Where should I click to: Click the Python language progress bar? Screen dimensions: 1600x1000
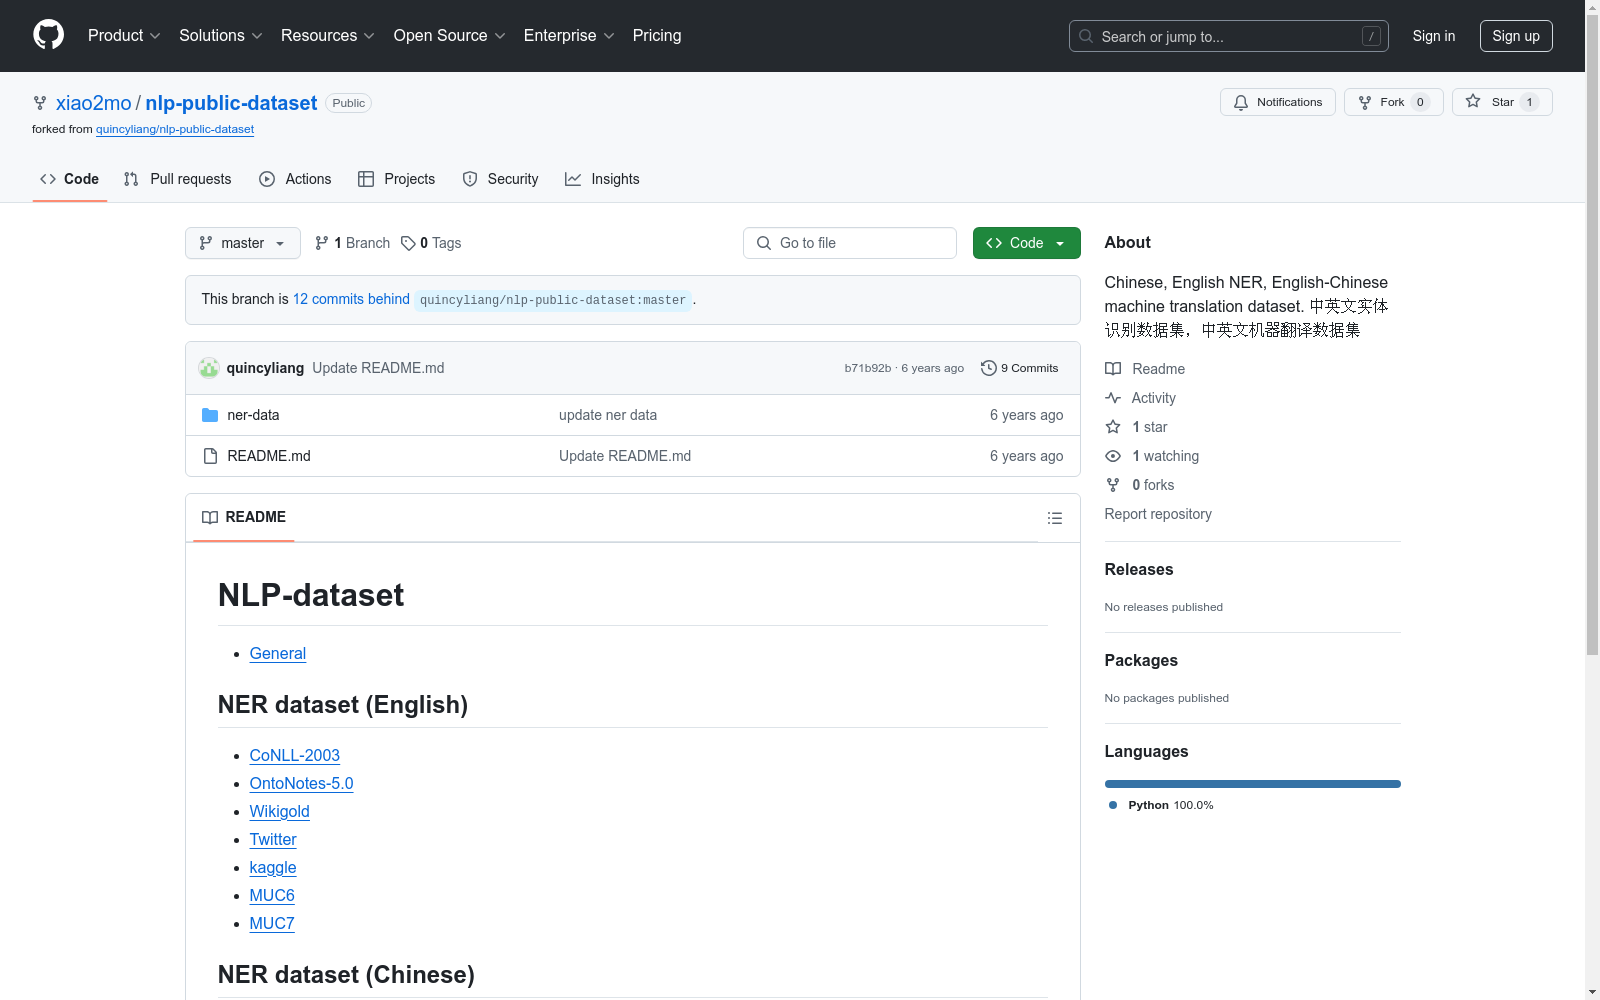1253,784
